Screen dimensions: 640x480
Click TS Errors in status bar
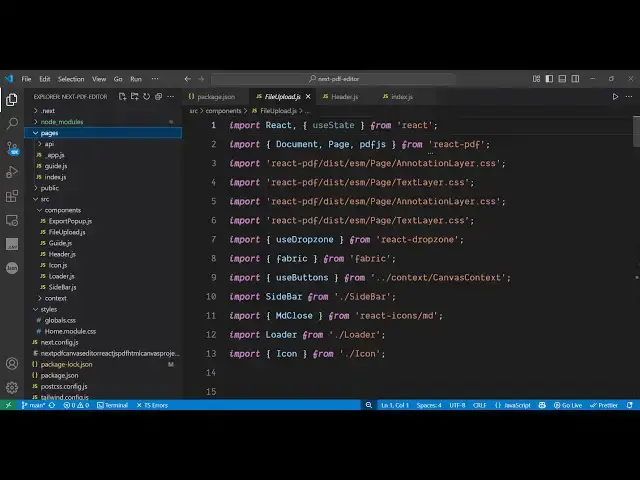152,405
